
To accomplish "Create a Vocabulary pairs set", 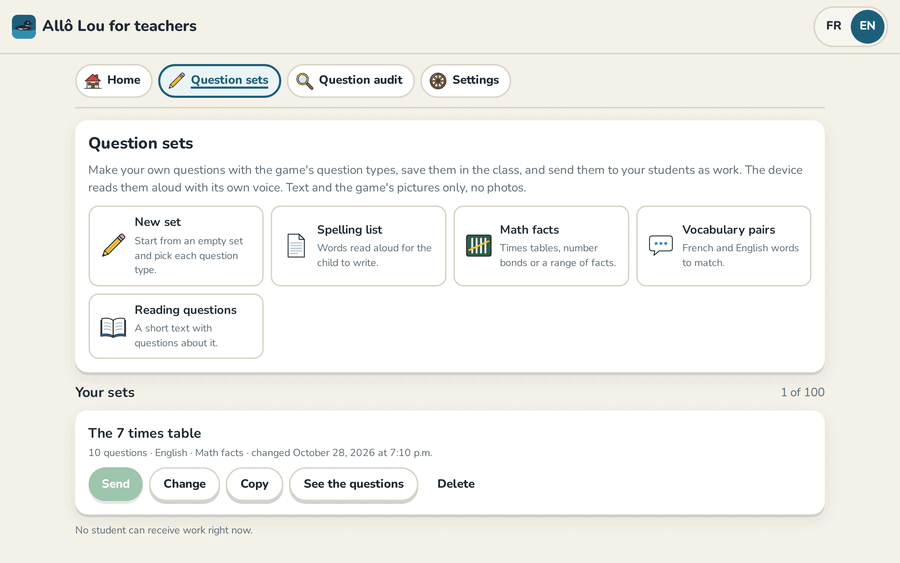I will [723, 246].
